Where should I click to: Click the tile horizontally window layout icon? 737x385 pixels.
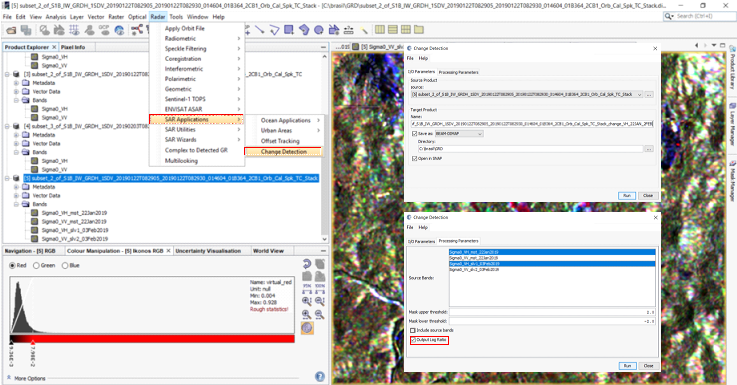[393, 30]
